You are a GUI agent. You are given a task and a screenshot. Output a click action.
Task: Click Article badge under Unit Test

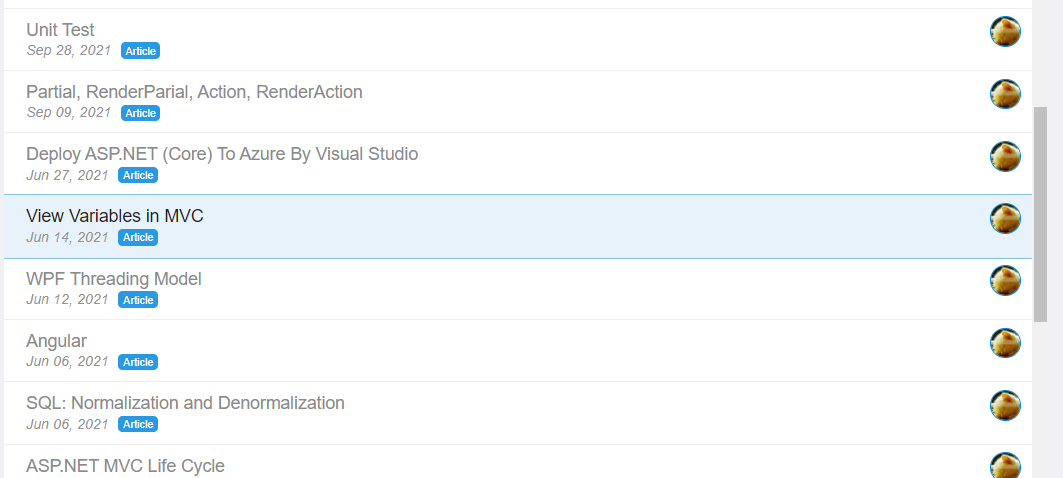click(x=140, y=51)
